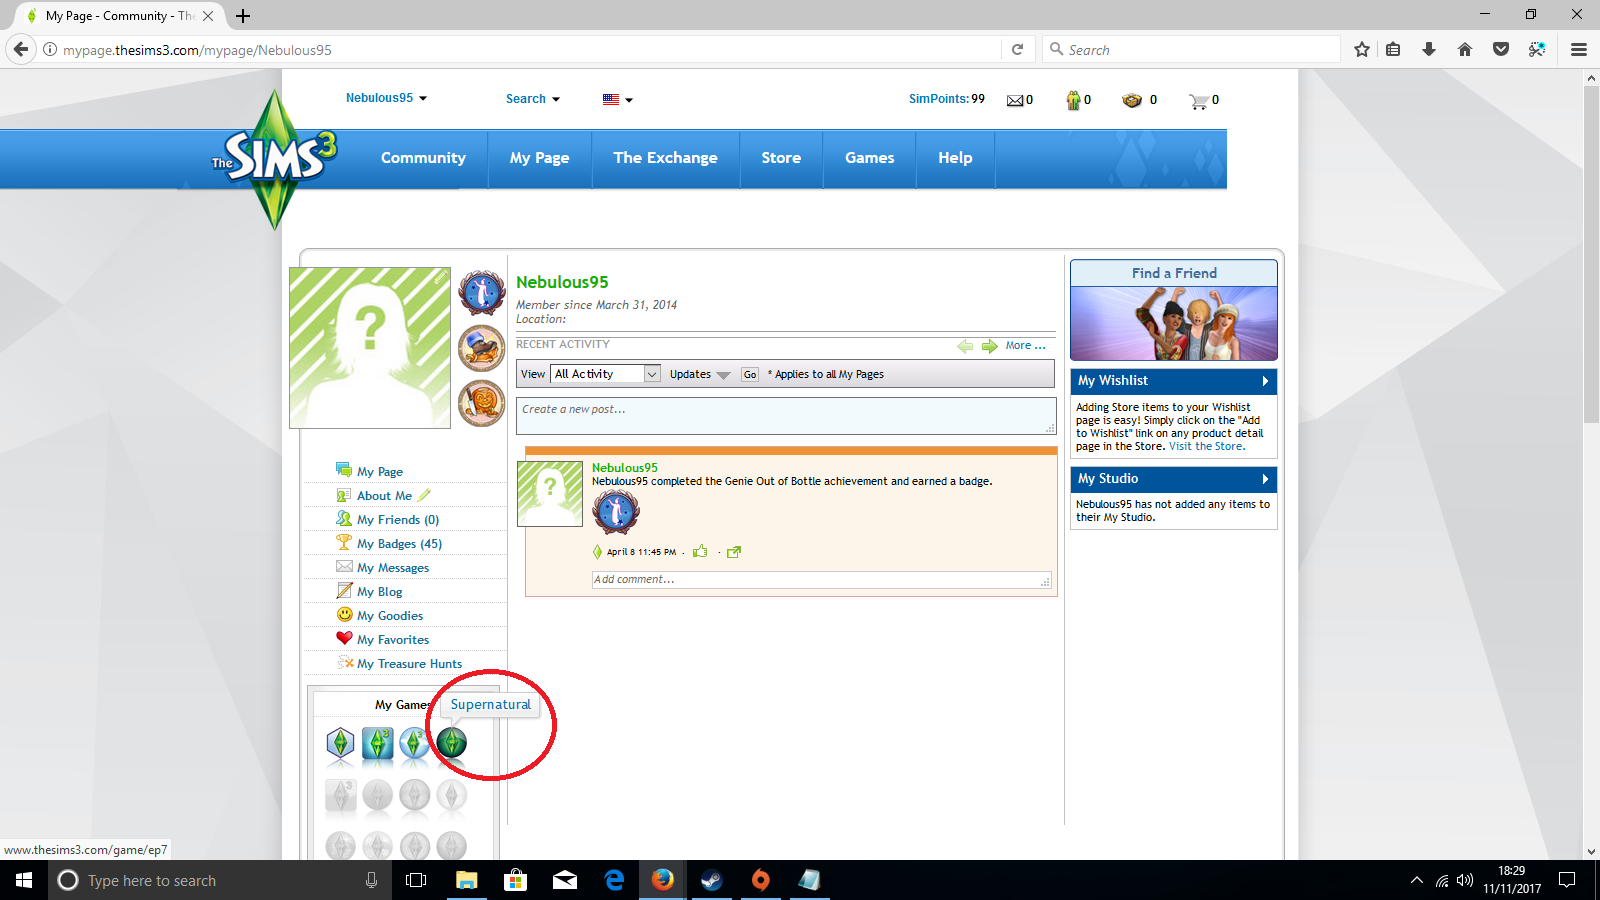Click the Supernatural game icon in My Games
The height and width of the screenshot is (900, 1600).
click(x=451, y=743)
